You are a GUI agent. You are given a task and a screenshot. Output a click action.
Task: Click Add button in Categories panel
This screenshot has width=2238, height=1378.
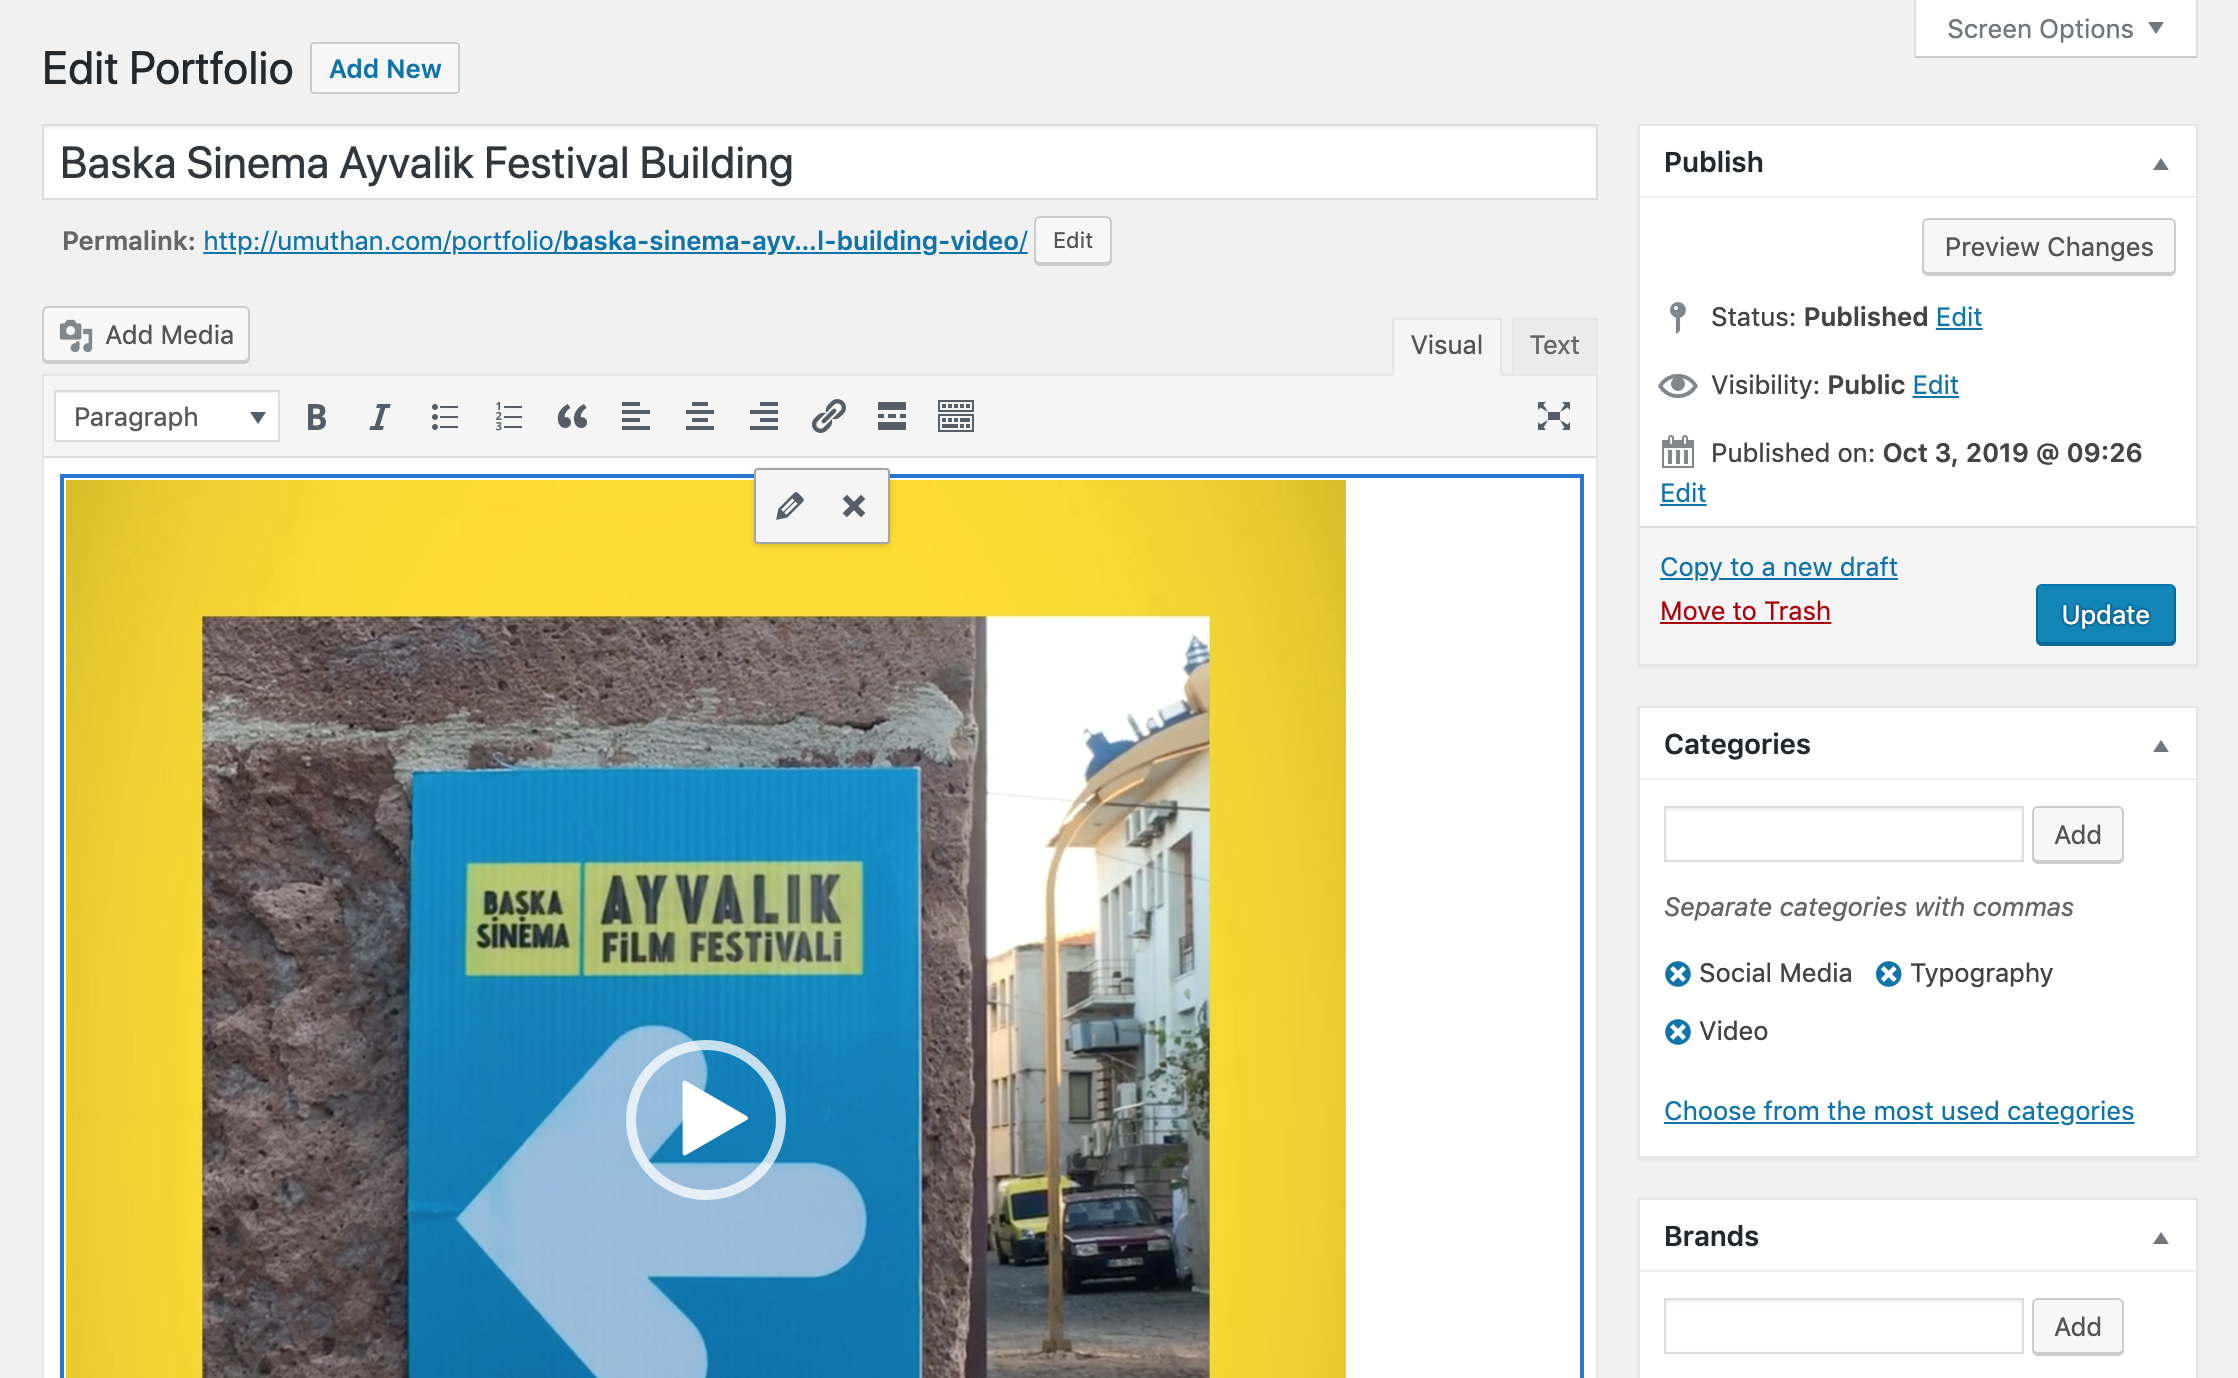tap(2077, 834)
